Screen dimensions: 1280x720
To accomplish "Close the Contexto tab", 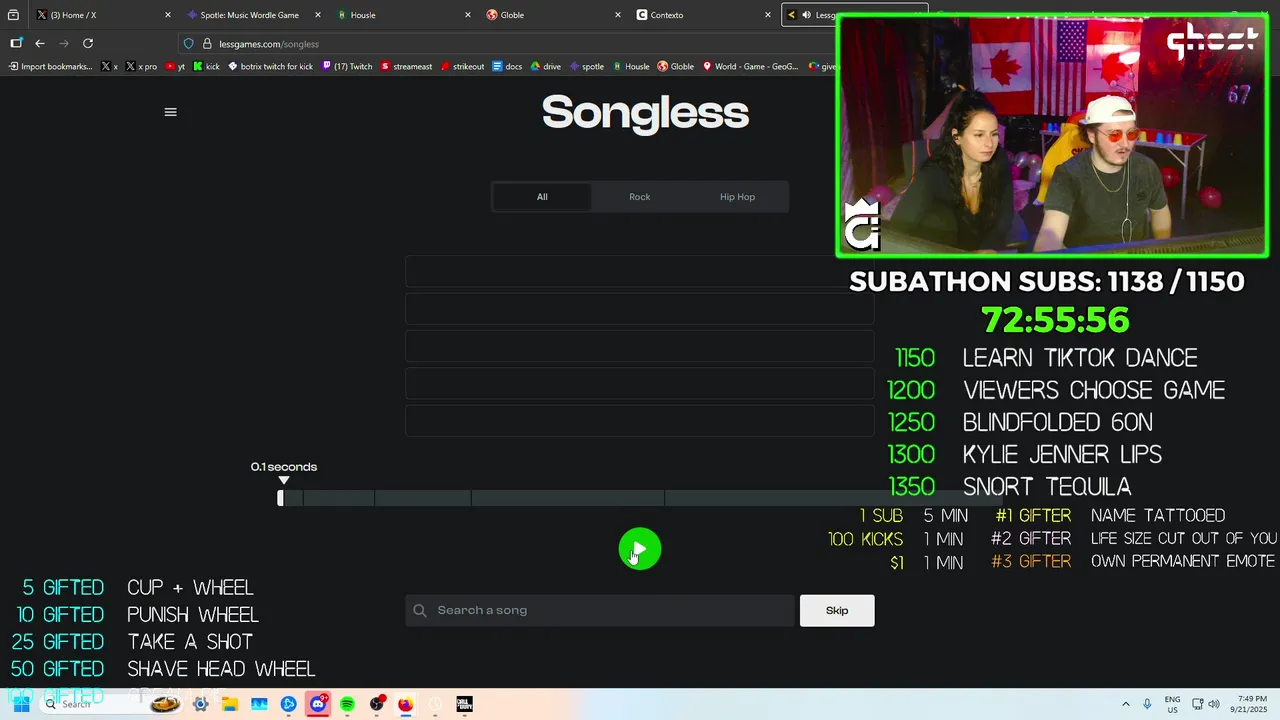I will pos(767,15).
